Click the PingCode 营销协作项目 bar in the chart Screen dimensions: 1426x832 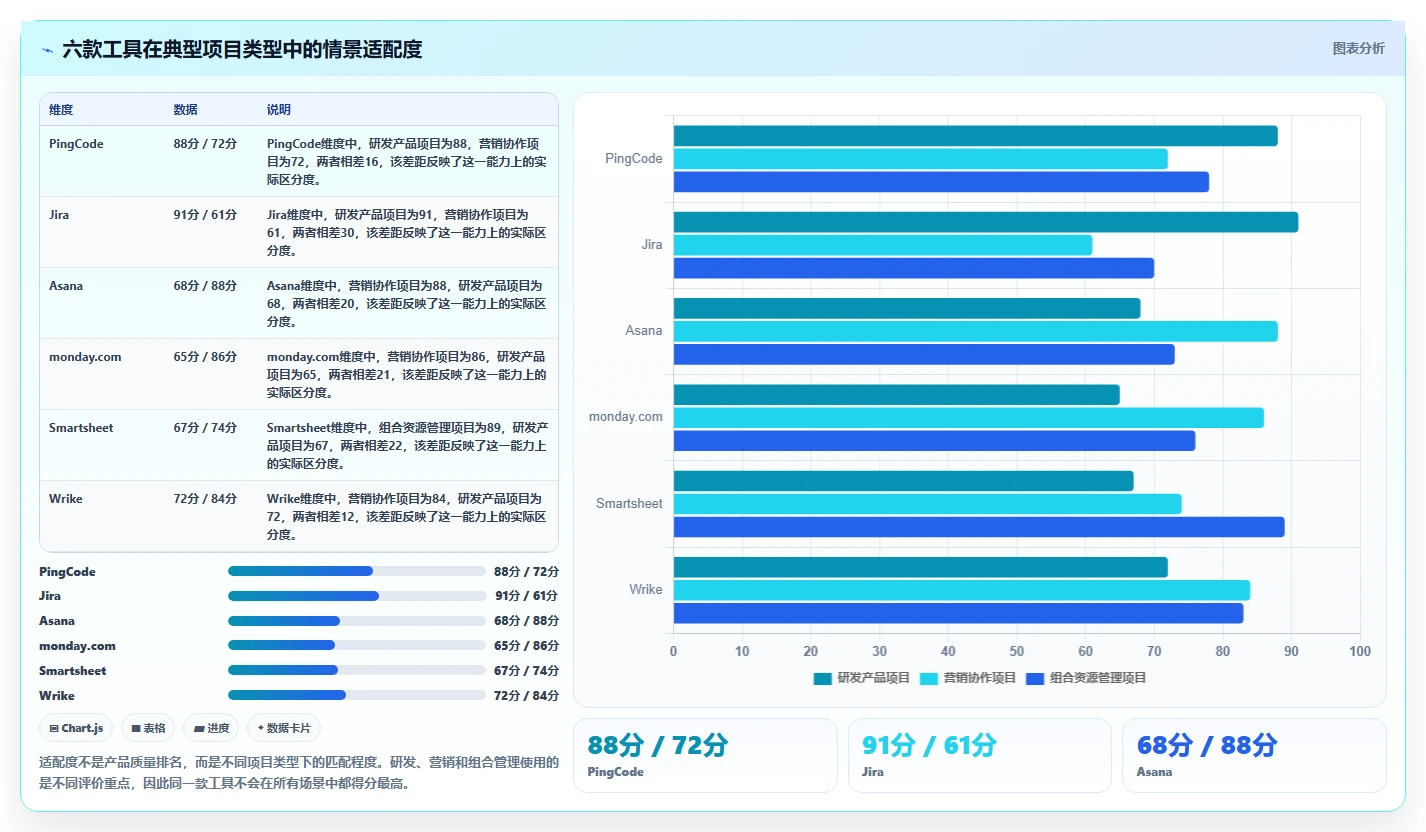(x=921, y=159)
